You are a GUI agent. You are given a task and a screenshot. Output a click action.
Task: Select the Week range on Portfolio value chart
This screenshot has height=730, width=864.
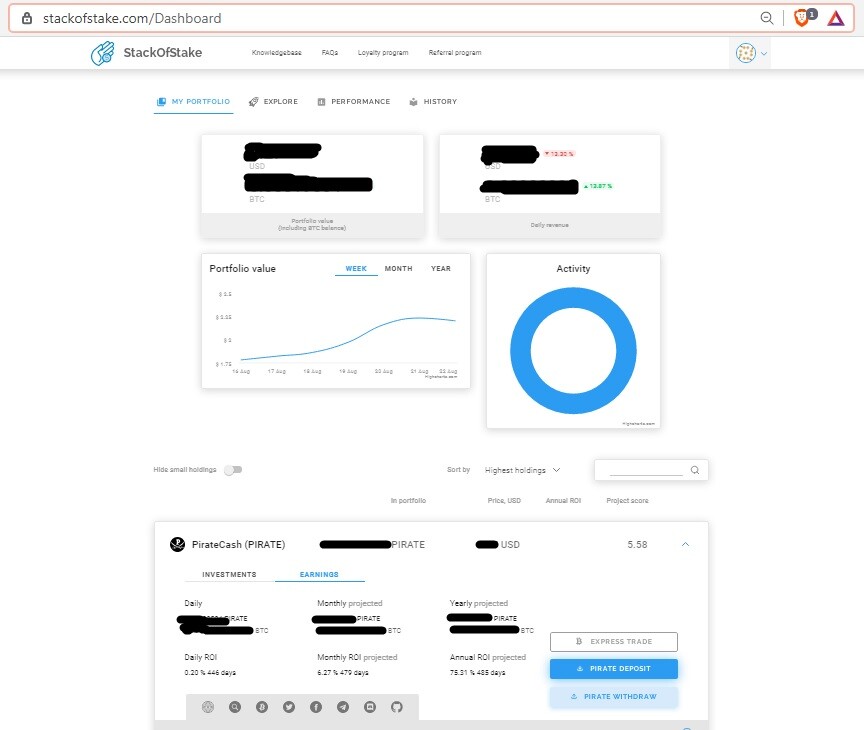(356, 268)
